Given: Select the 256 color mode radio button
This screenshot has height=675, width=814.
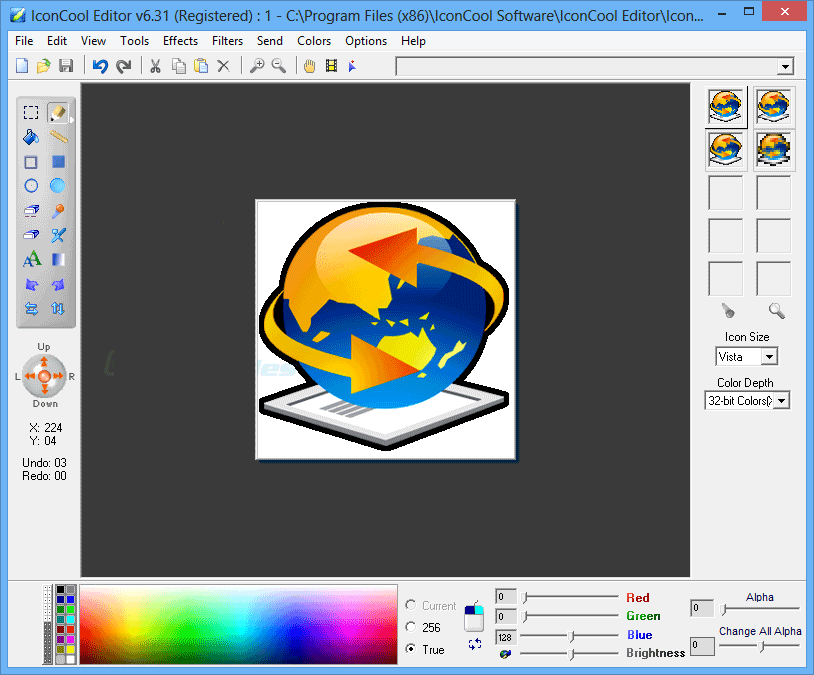Looking at the screenshot, I should point(412,627).
